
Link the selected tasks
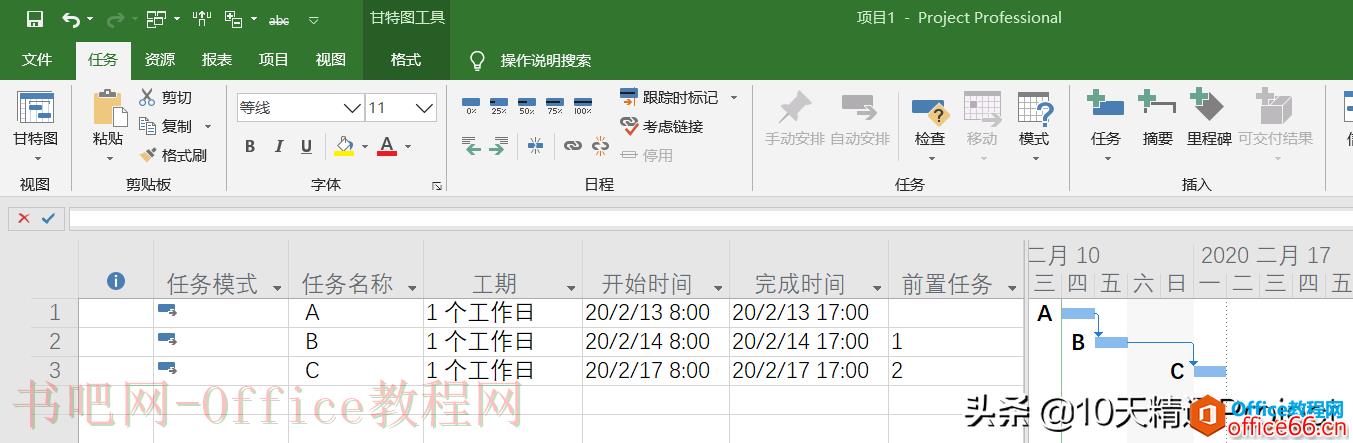pos(572,146)
